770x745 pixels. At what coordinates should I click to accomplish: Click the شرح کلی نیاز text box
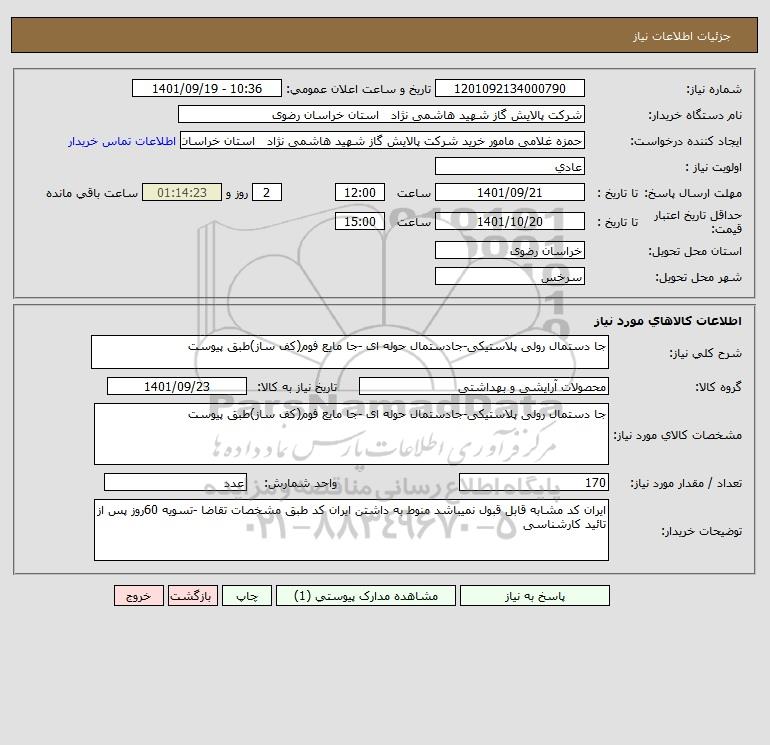tap(350, 352)
